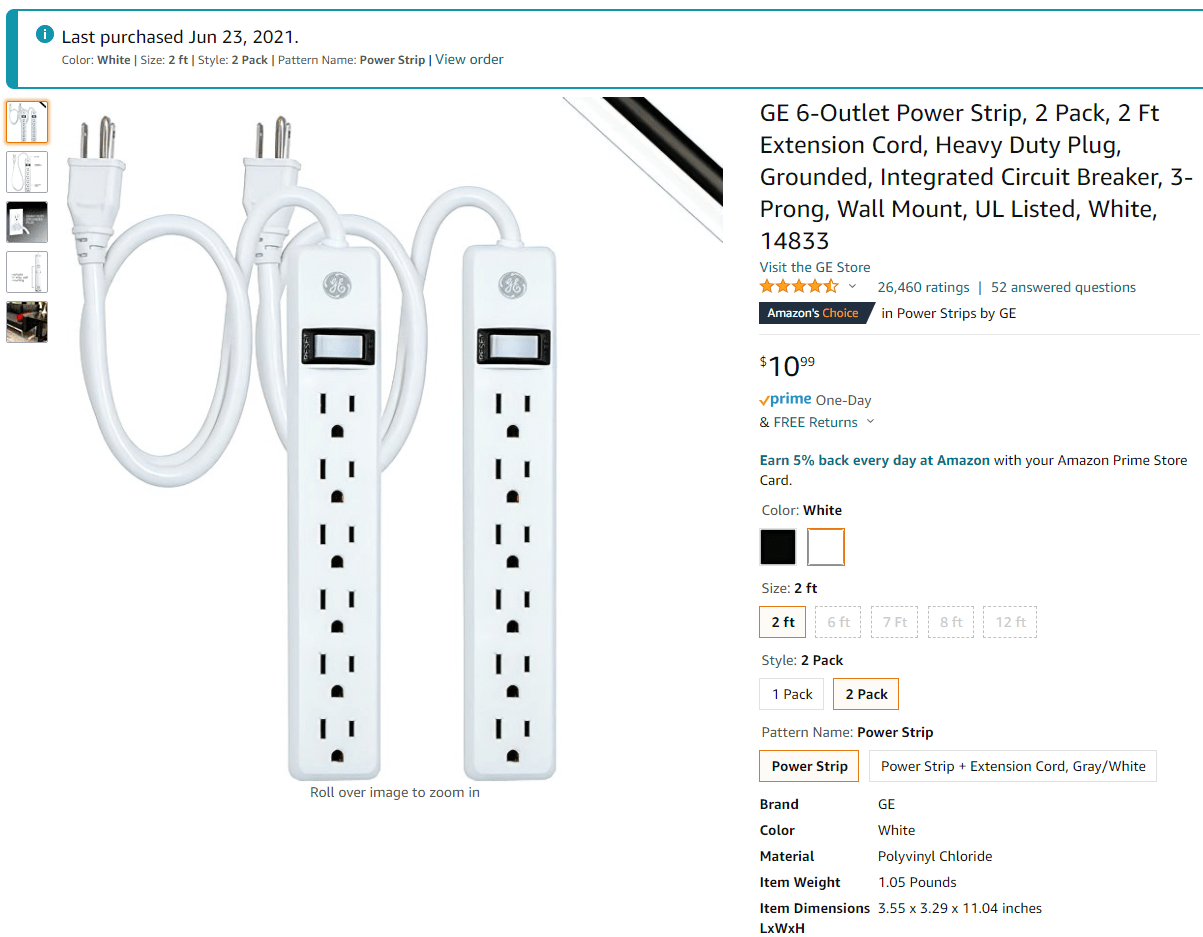
Task: Open the 52 answered questions link
Action: point(1063,287)
